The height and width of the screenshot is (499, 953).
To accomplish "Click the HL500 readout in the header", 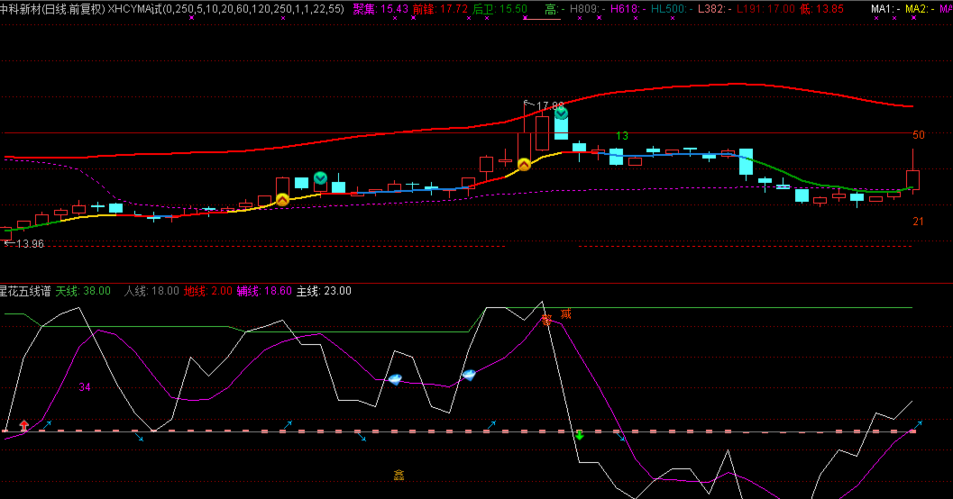I will point(671,9).
